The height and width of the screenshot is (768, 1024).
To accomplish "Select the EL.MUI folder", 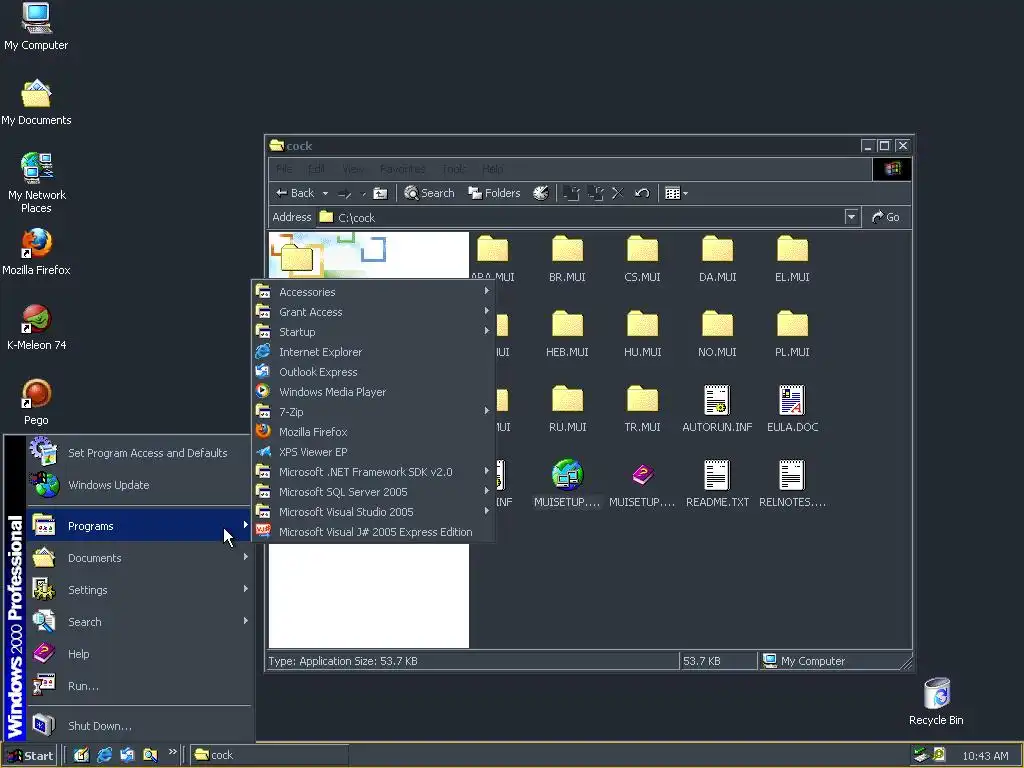I will [x=792, y=259].
